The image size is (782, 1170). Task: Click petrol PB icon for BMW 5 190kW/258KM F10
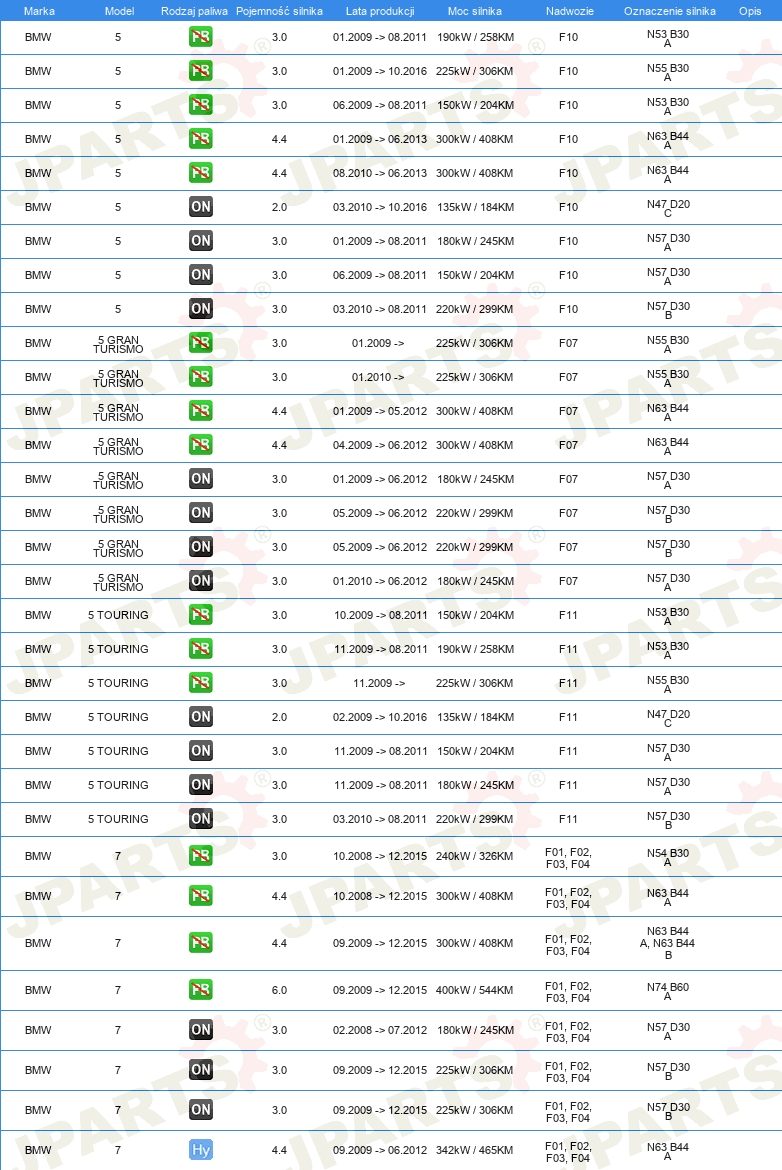pos(201,37)
